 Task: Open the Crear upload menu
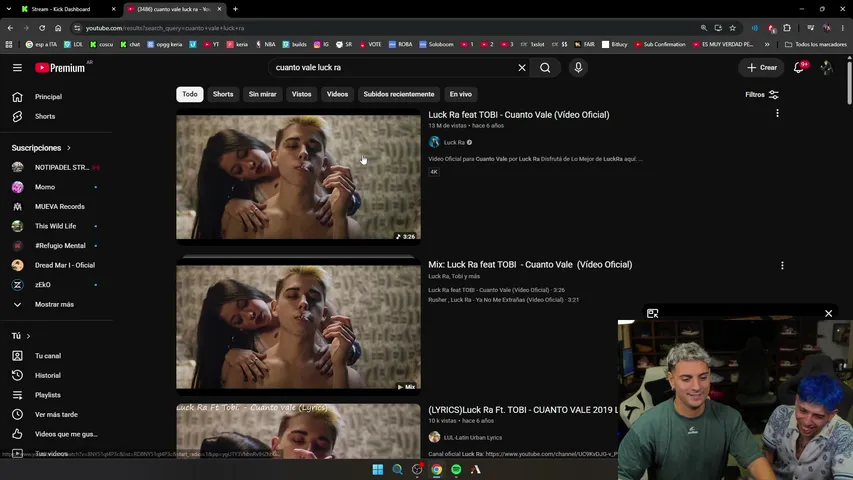coord(762,67)
